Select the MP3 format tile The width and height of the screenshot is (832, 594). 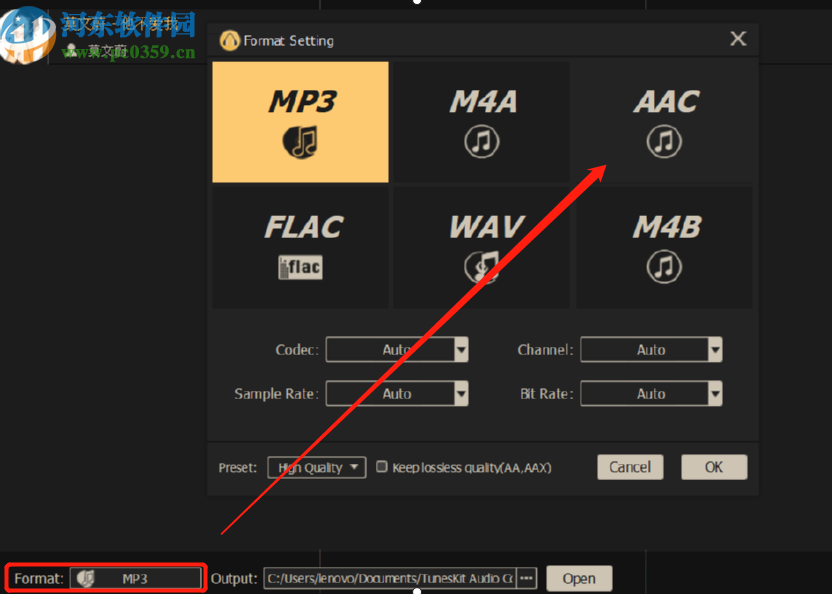300,122
